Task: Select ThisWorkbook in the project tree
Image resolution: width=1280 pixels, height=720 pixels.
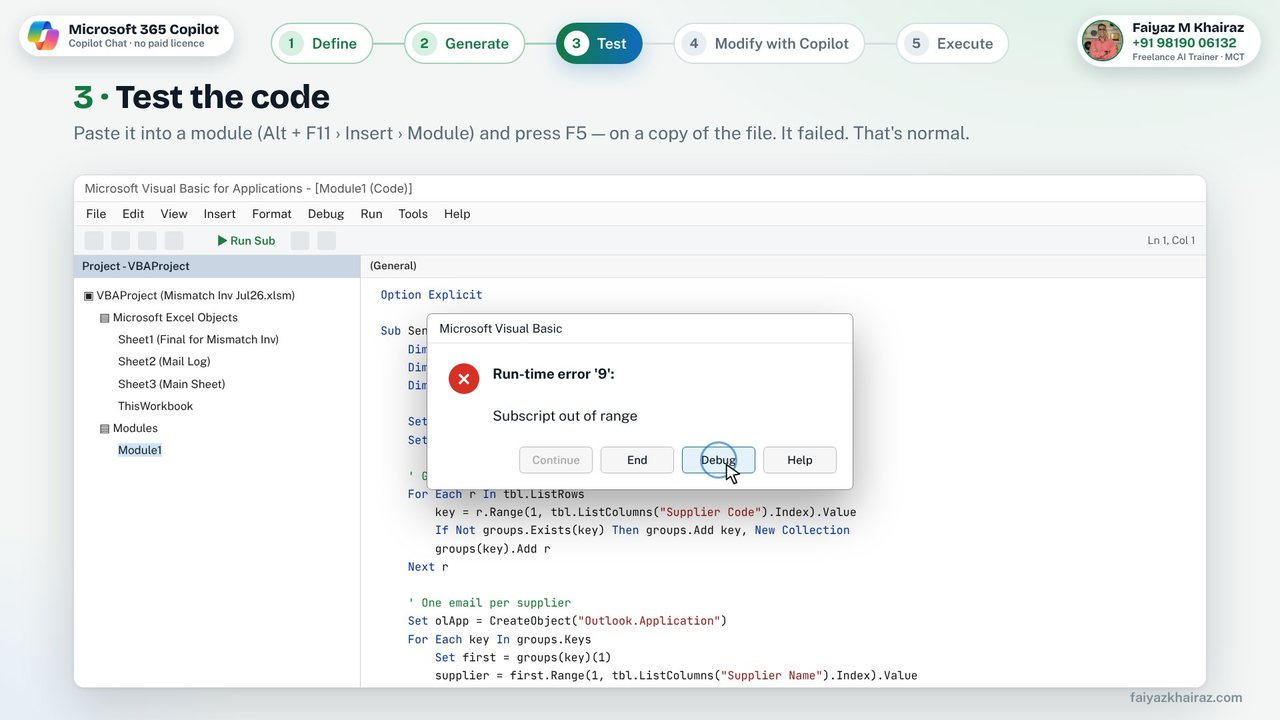Action: 155,406
